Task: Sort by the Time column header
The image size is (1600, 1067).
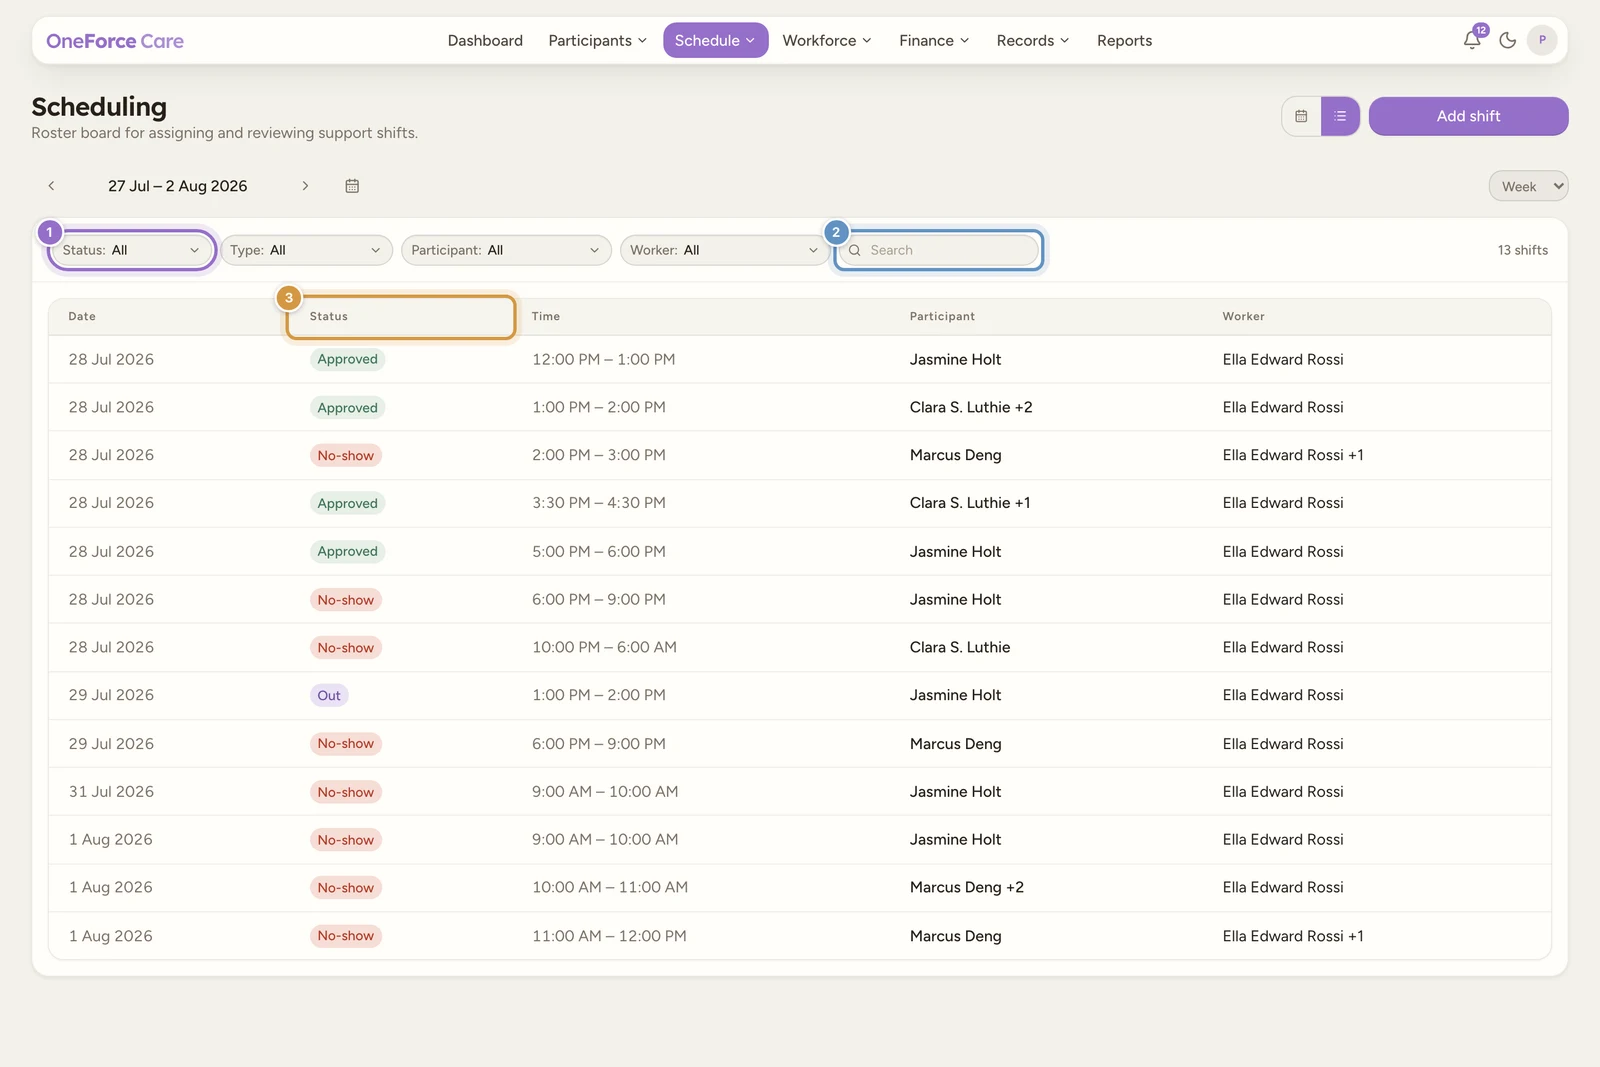Action: point(546,316)
